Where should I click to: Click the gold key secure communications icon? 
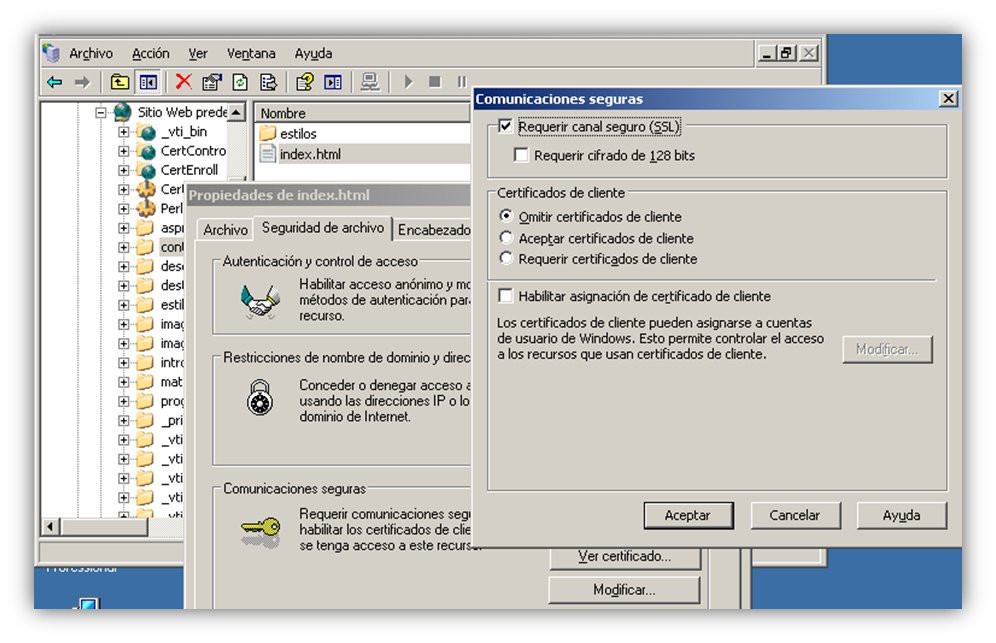[260, 531]
